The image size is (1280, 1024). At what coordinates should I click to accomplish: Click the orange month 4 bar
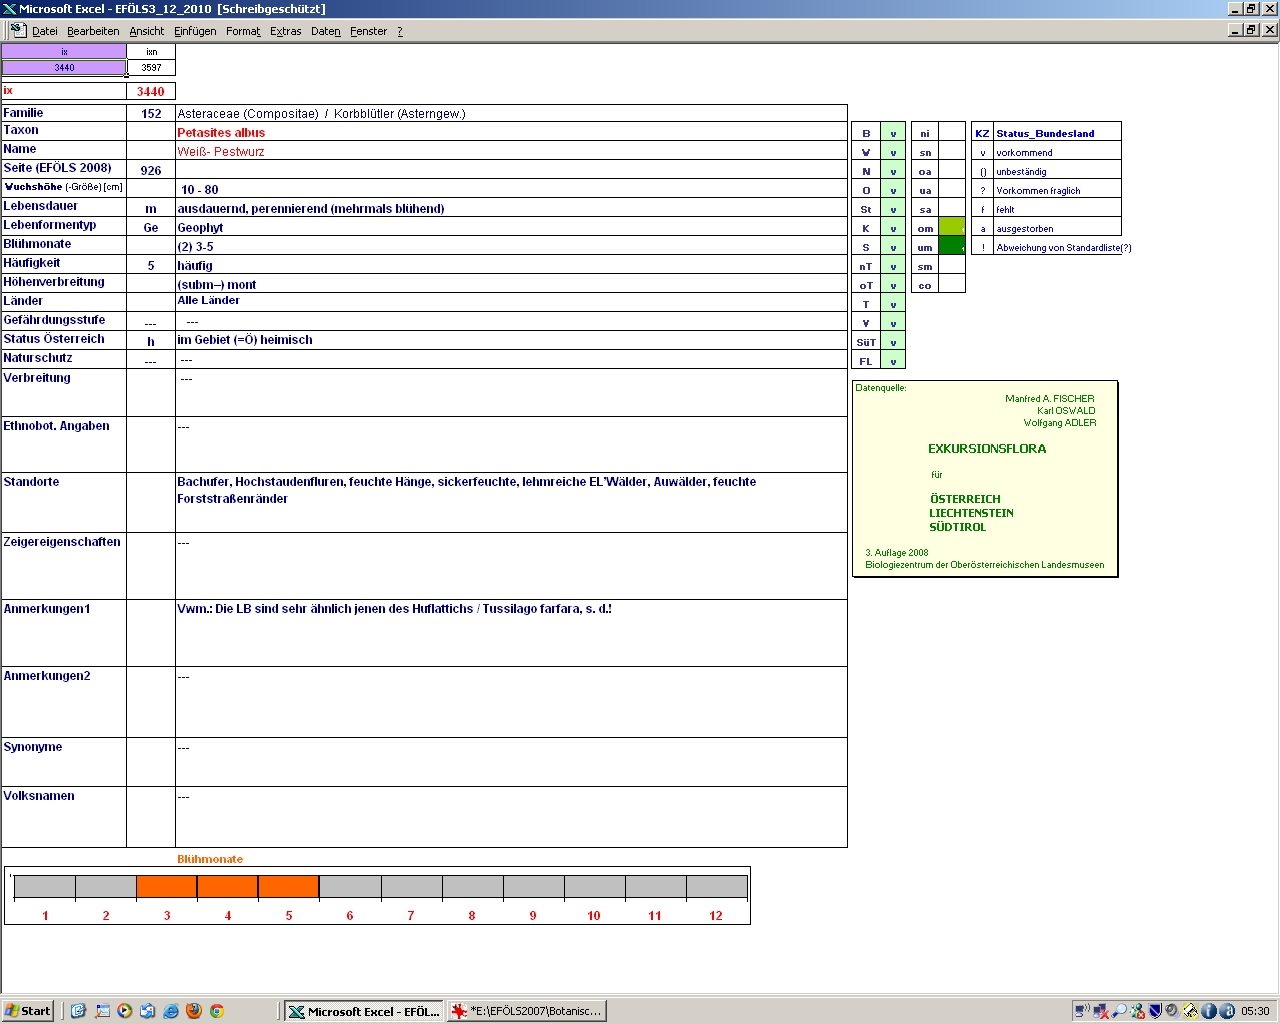point(228,887)
